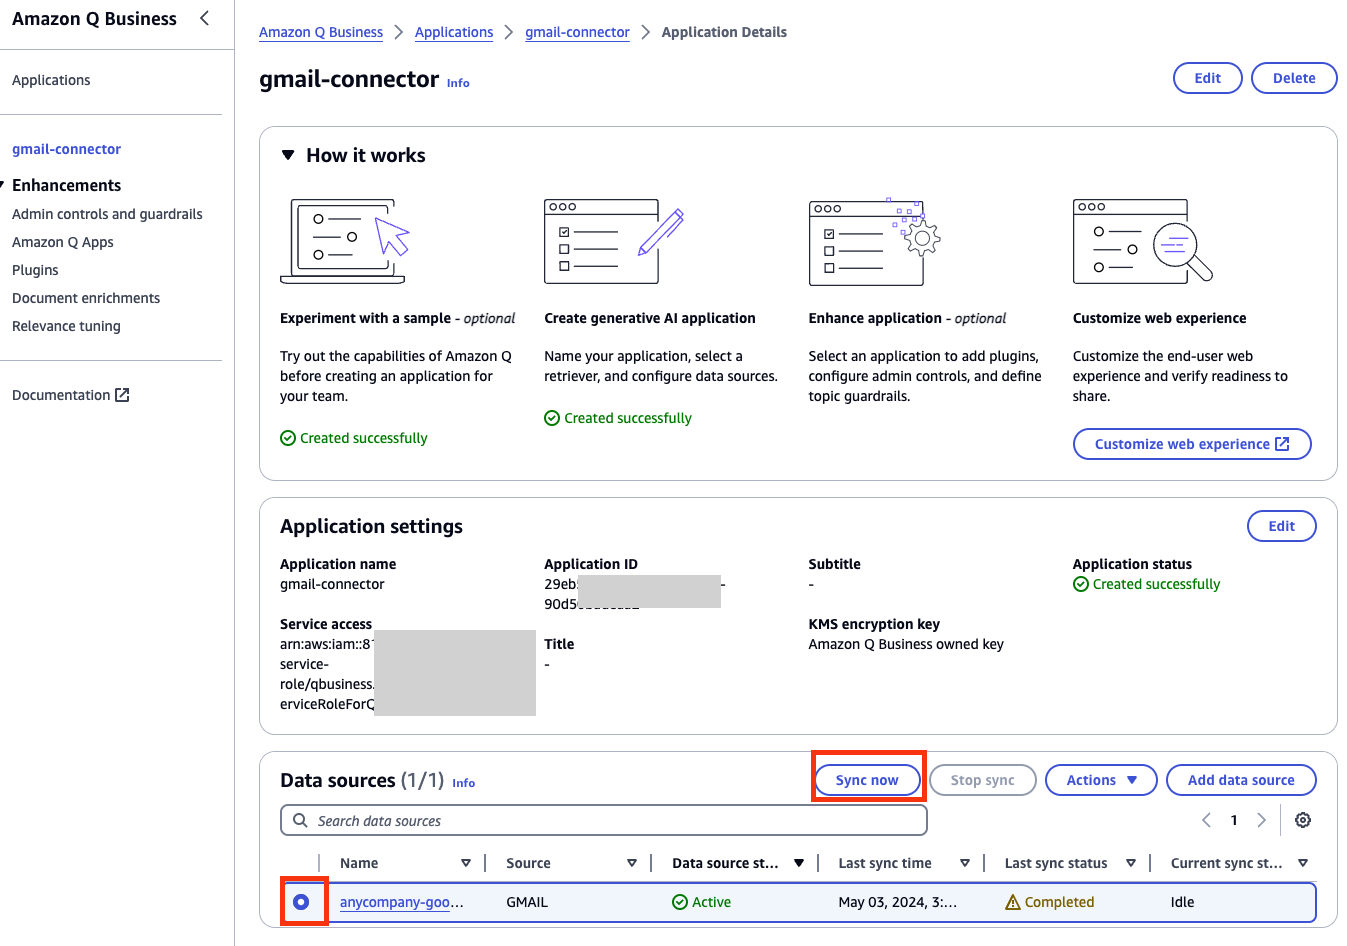Open the Documentation external link
Viewport: 1347px width, 946px height.
71,395
